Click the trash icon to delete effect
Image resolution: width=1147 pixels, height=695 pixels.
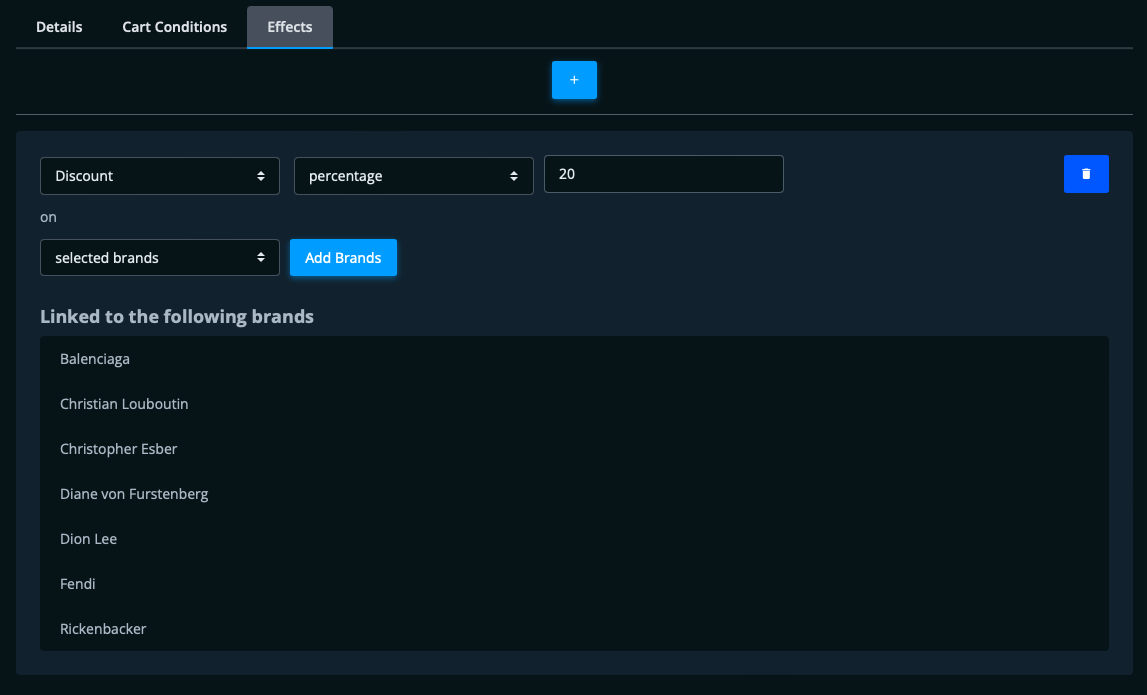point(1086,174)
